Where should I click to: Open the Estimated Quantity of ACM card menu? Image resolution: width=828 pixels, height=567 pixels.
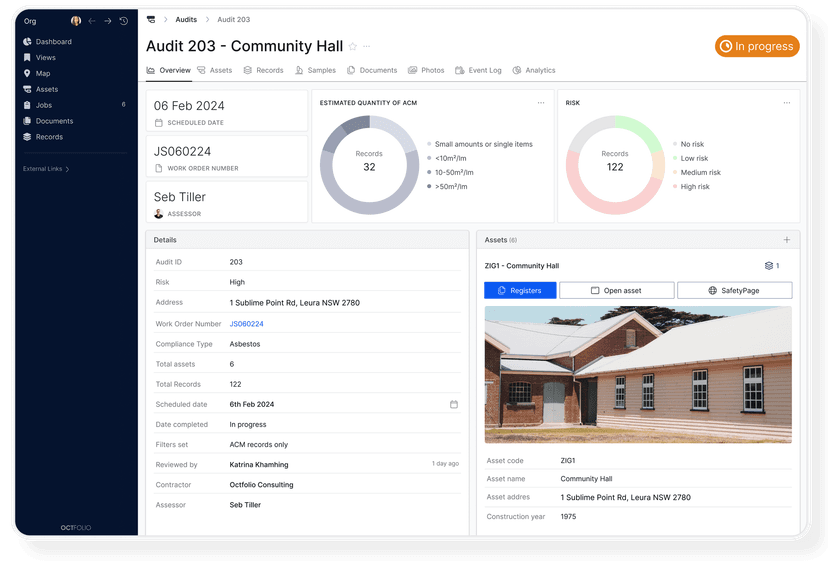point(541,103)
